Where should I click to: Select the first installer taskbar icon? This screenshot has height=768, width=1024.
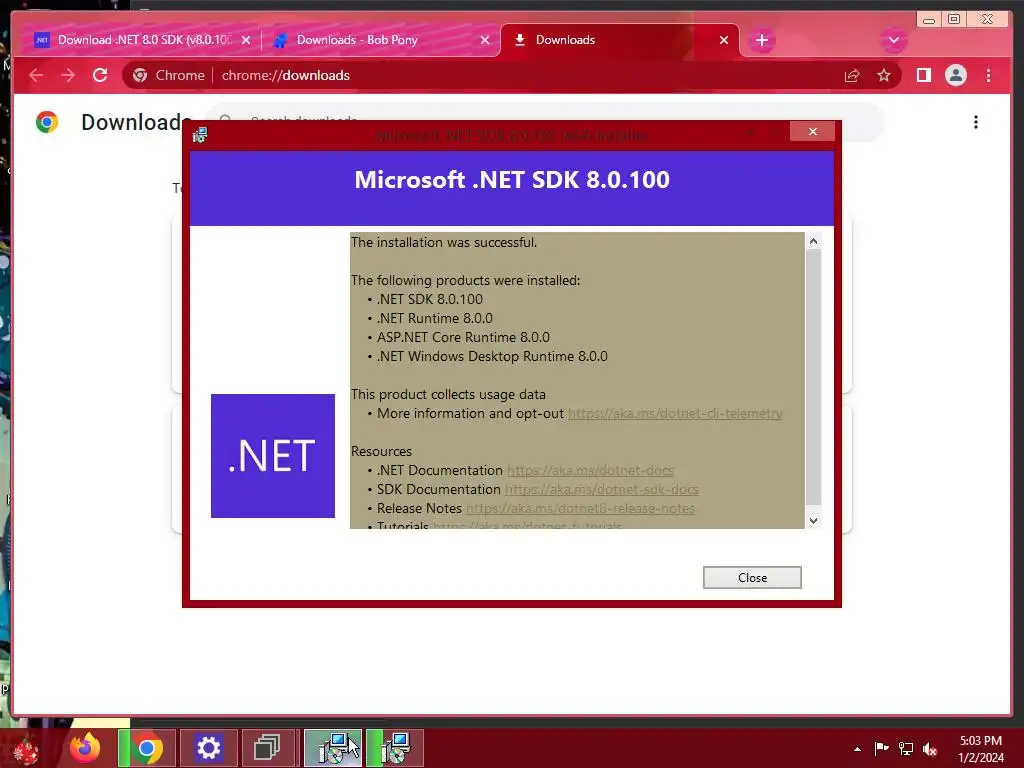click(332, 748)
